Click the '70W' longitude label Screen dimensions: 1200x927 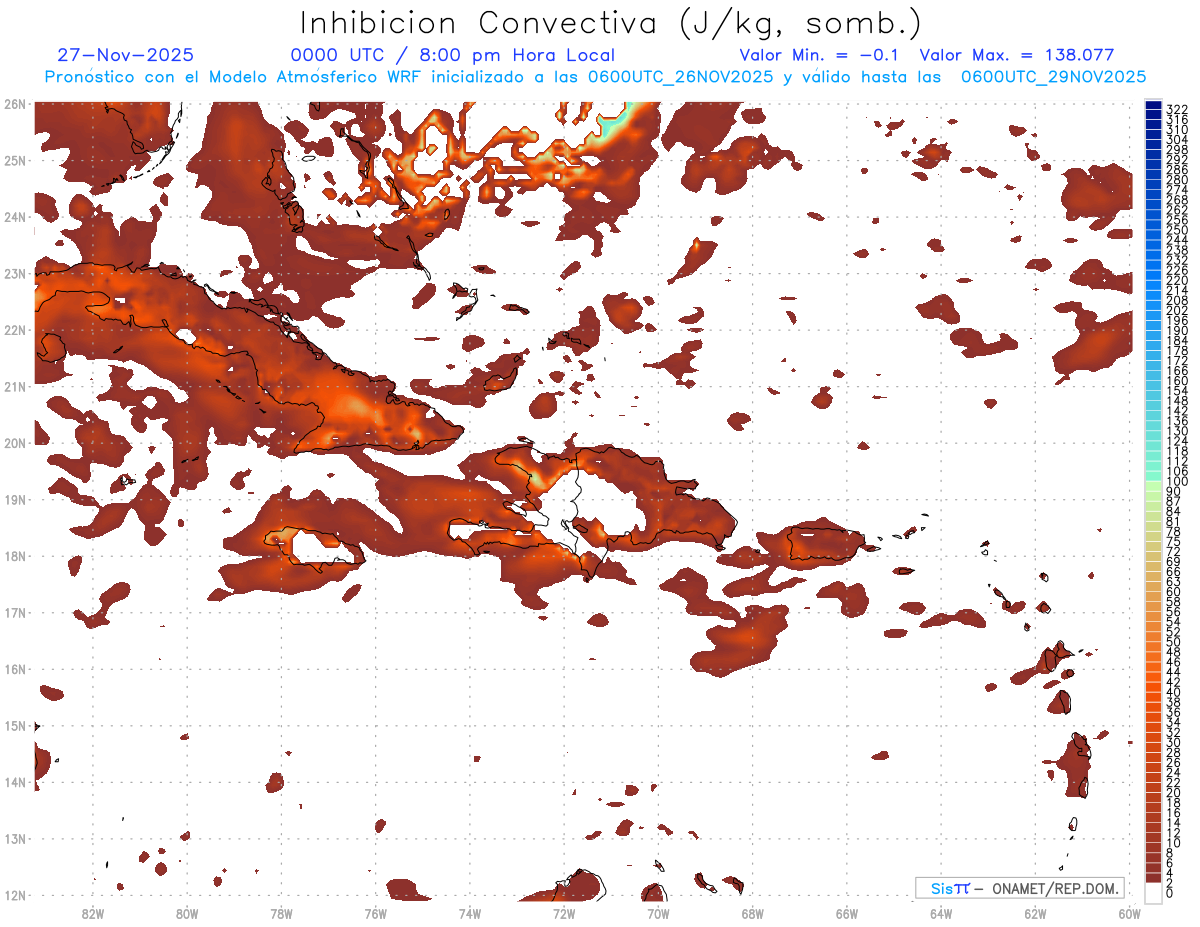(x=658, y=913)
